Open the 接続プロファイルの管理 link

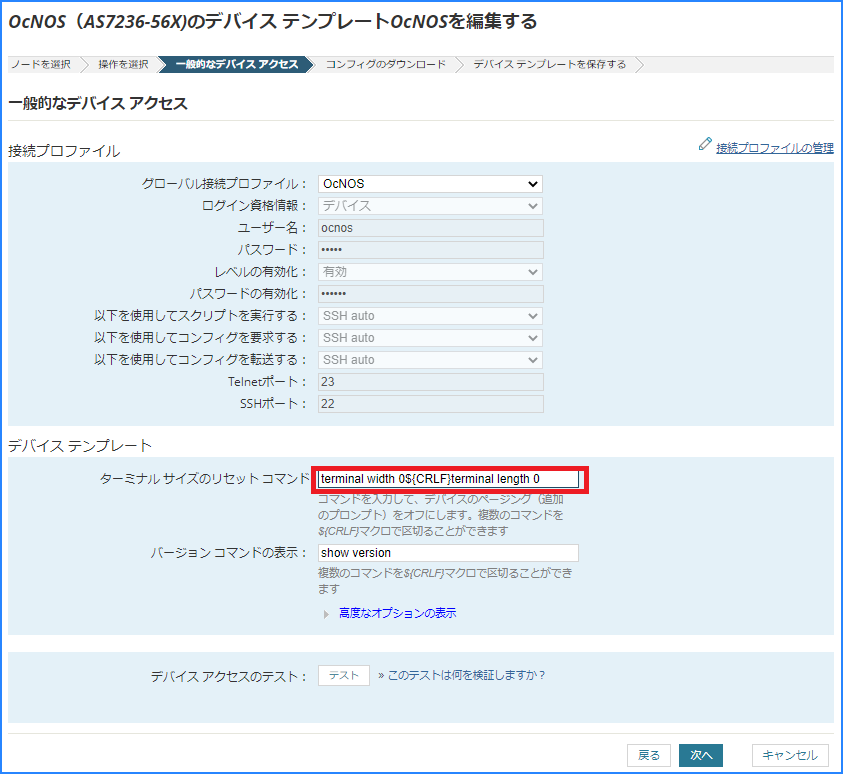775,148
